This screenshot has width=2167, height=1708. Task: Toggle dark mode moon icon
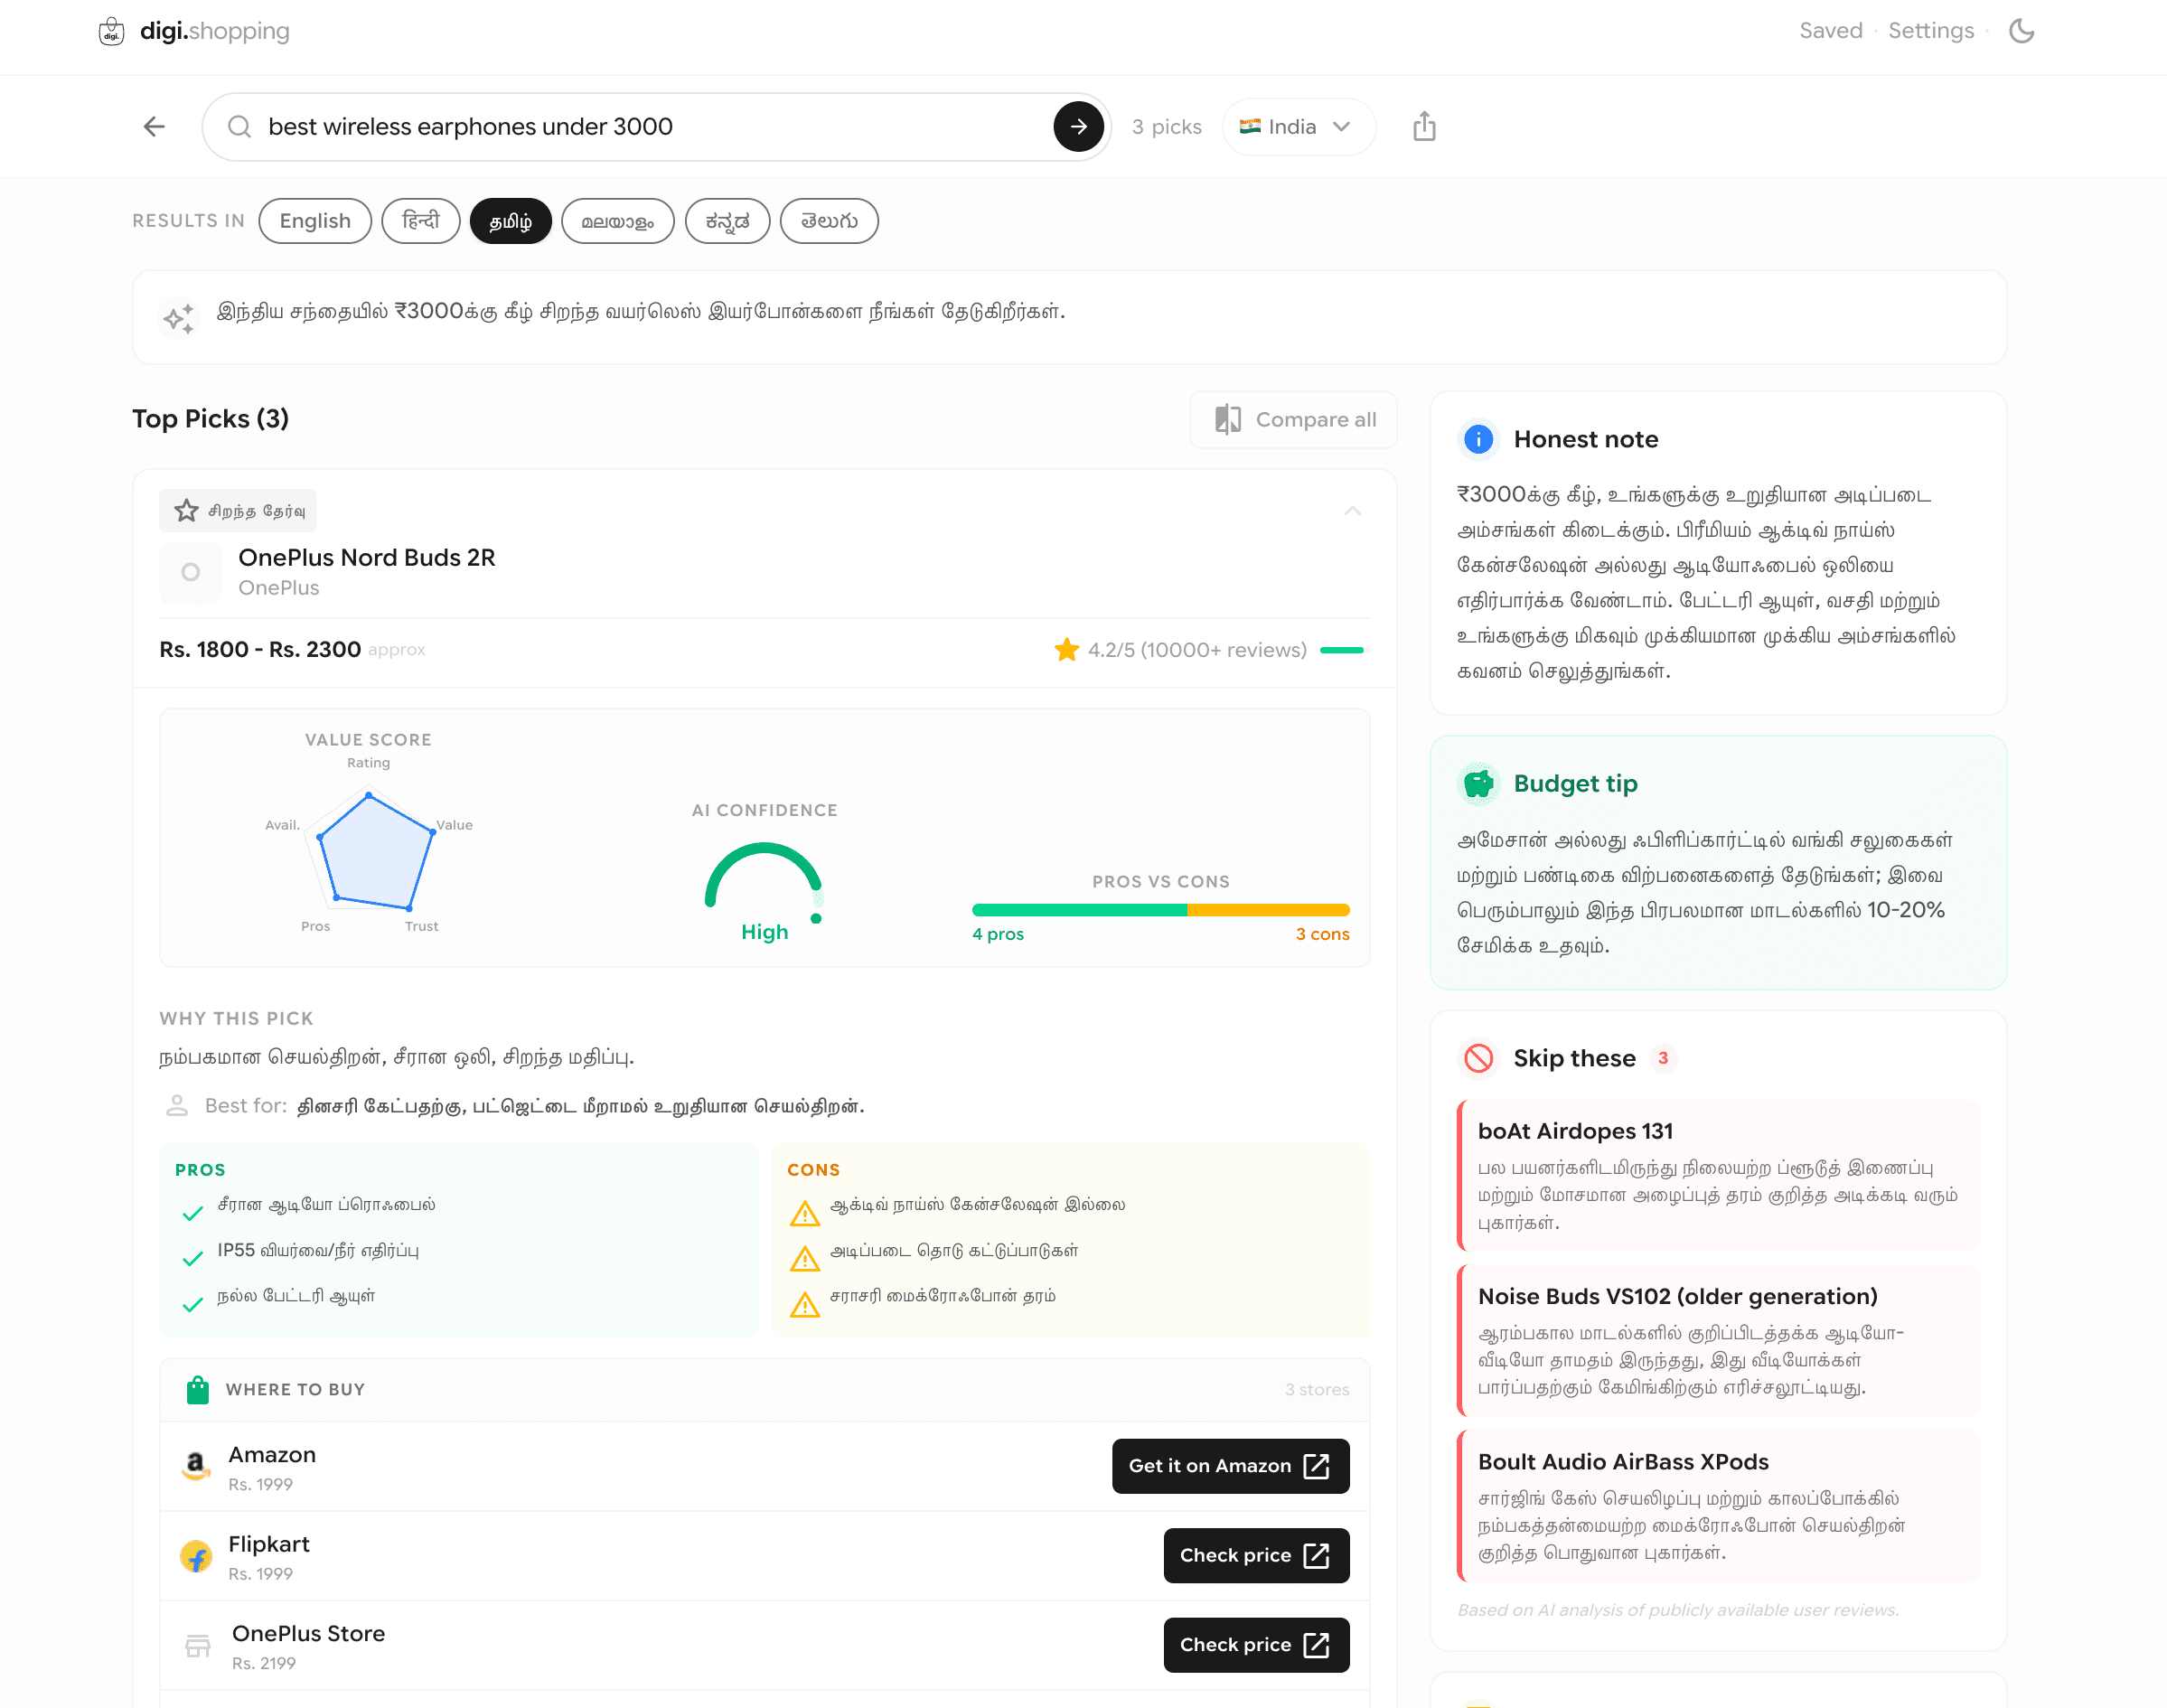tap(2021, 31)
